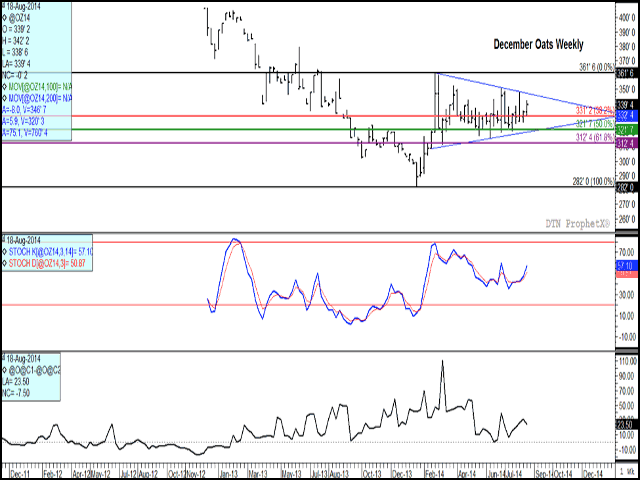This screenshot has width=640, height=480.
Task: Click the 'December Oats Weekly' chart title
Action: [538, 44]
